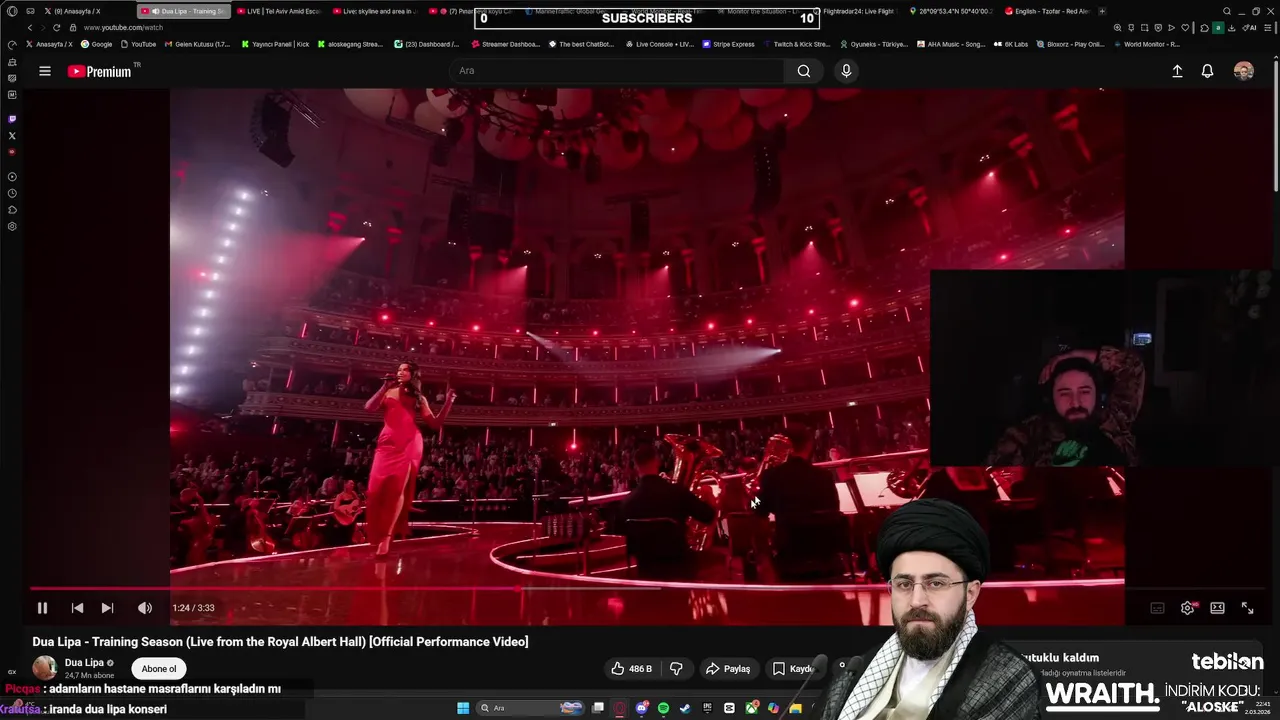Open YouTube bookmark
This screenshot has width=1280, height=720.
click(x=138, y=44)
